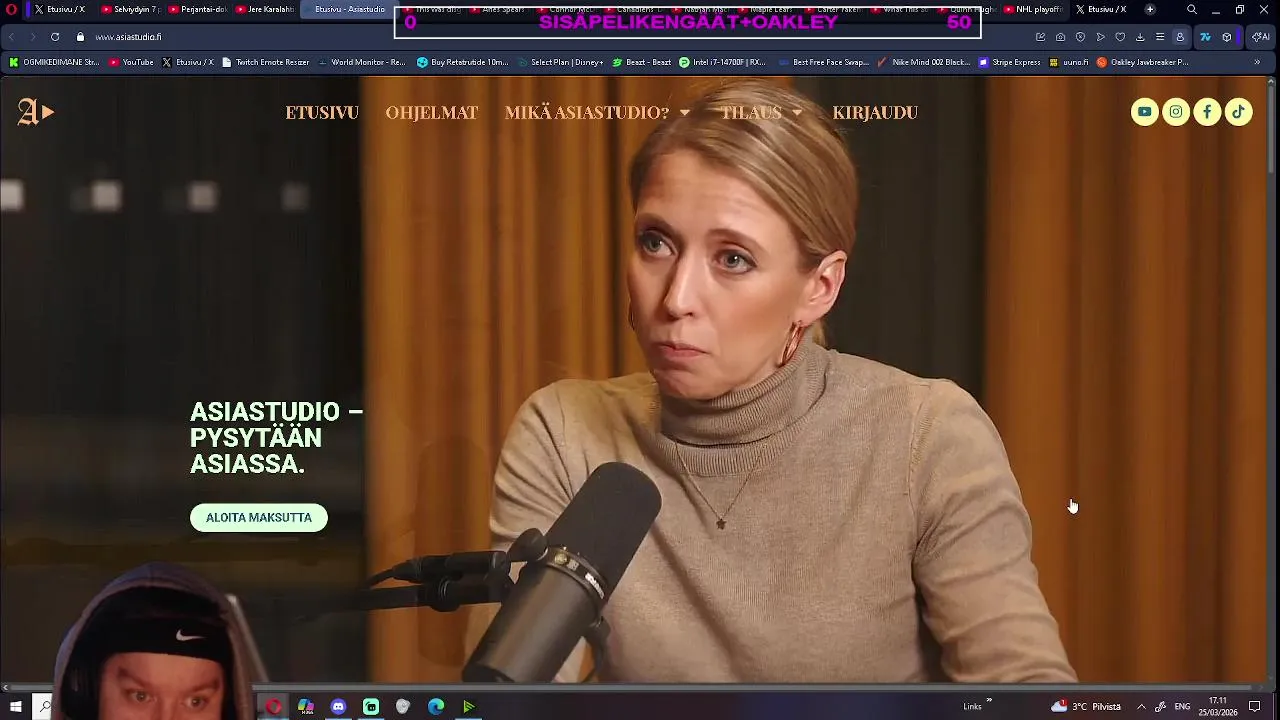1280x720 pixels.
Task: Go forward with browser forward arrow
Action: pos(33,37)
